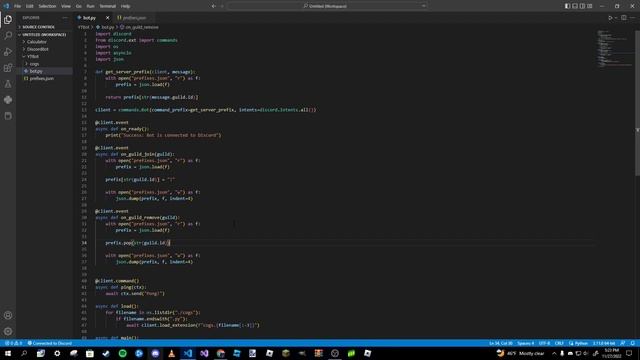Click the notifications bell in status bar
Viewport: 640px width, 360px height.
tap(633, 343)
